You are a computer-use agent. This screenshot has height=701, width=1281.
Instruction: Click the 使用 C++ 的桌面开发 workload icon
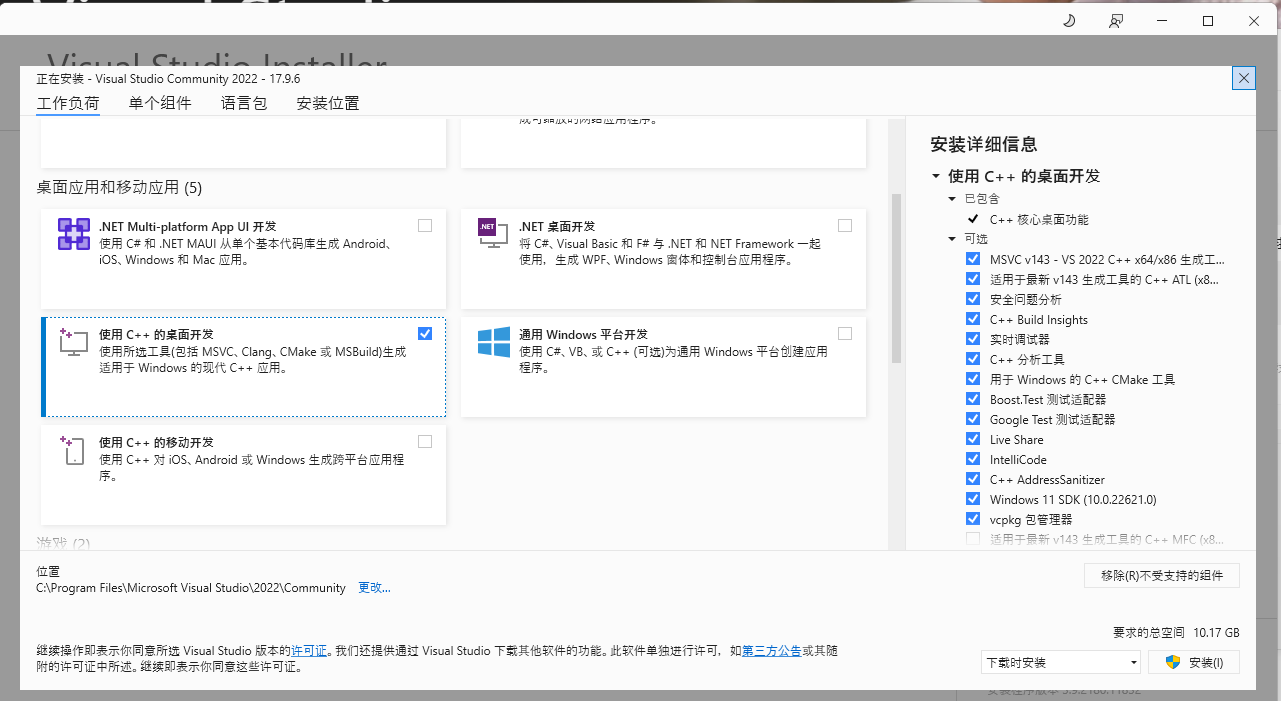74,342
